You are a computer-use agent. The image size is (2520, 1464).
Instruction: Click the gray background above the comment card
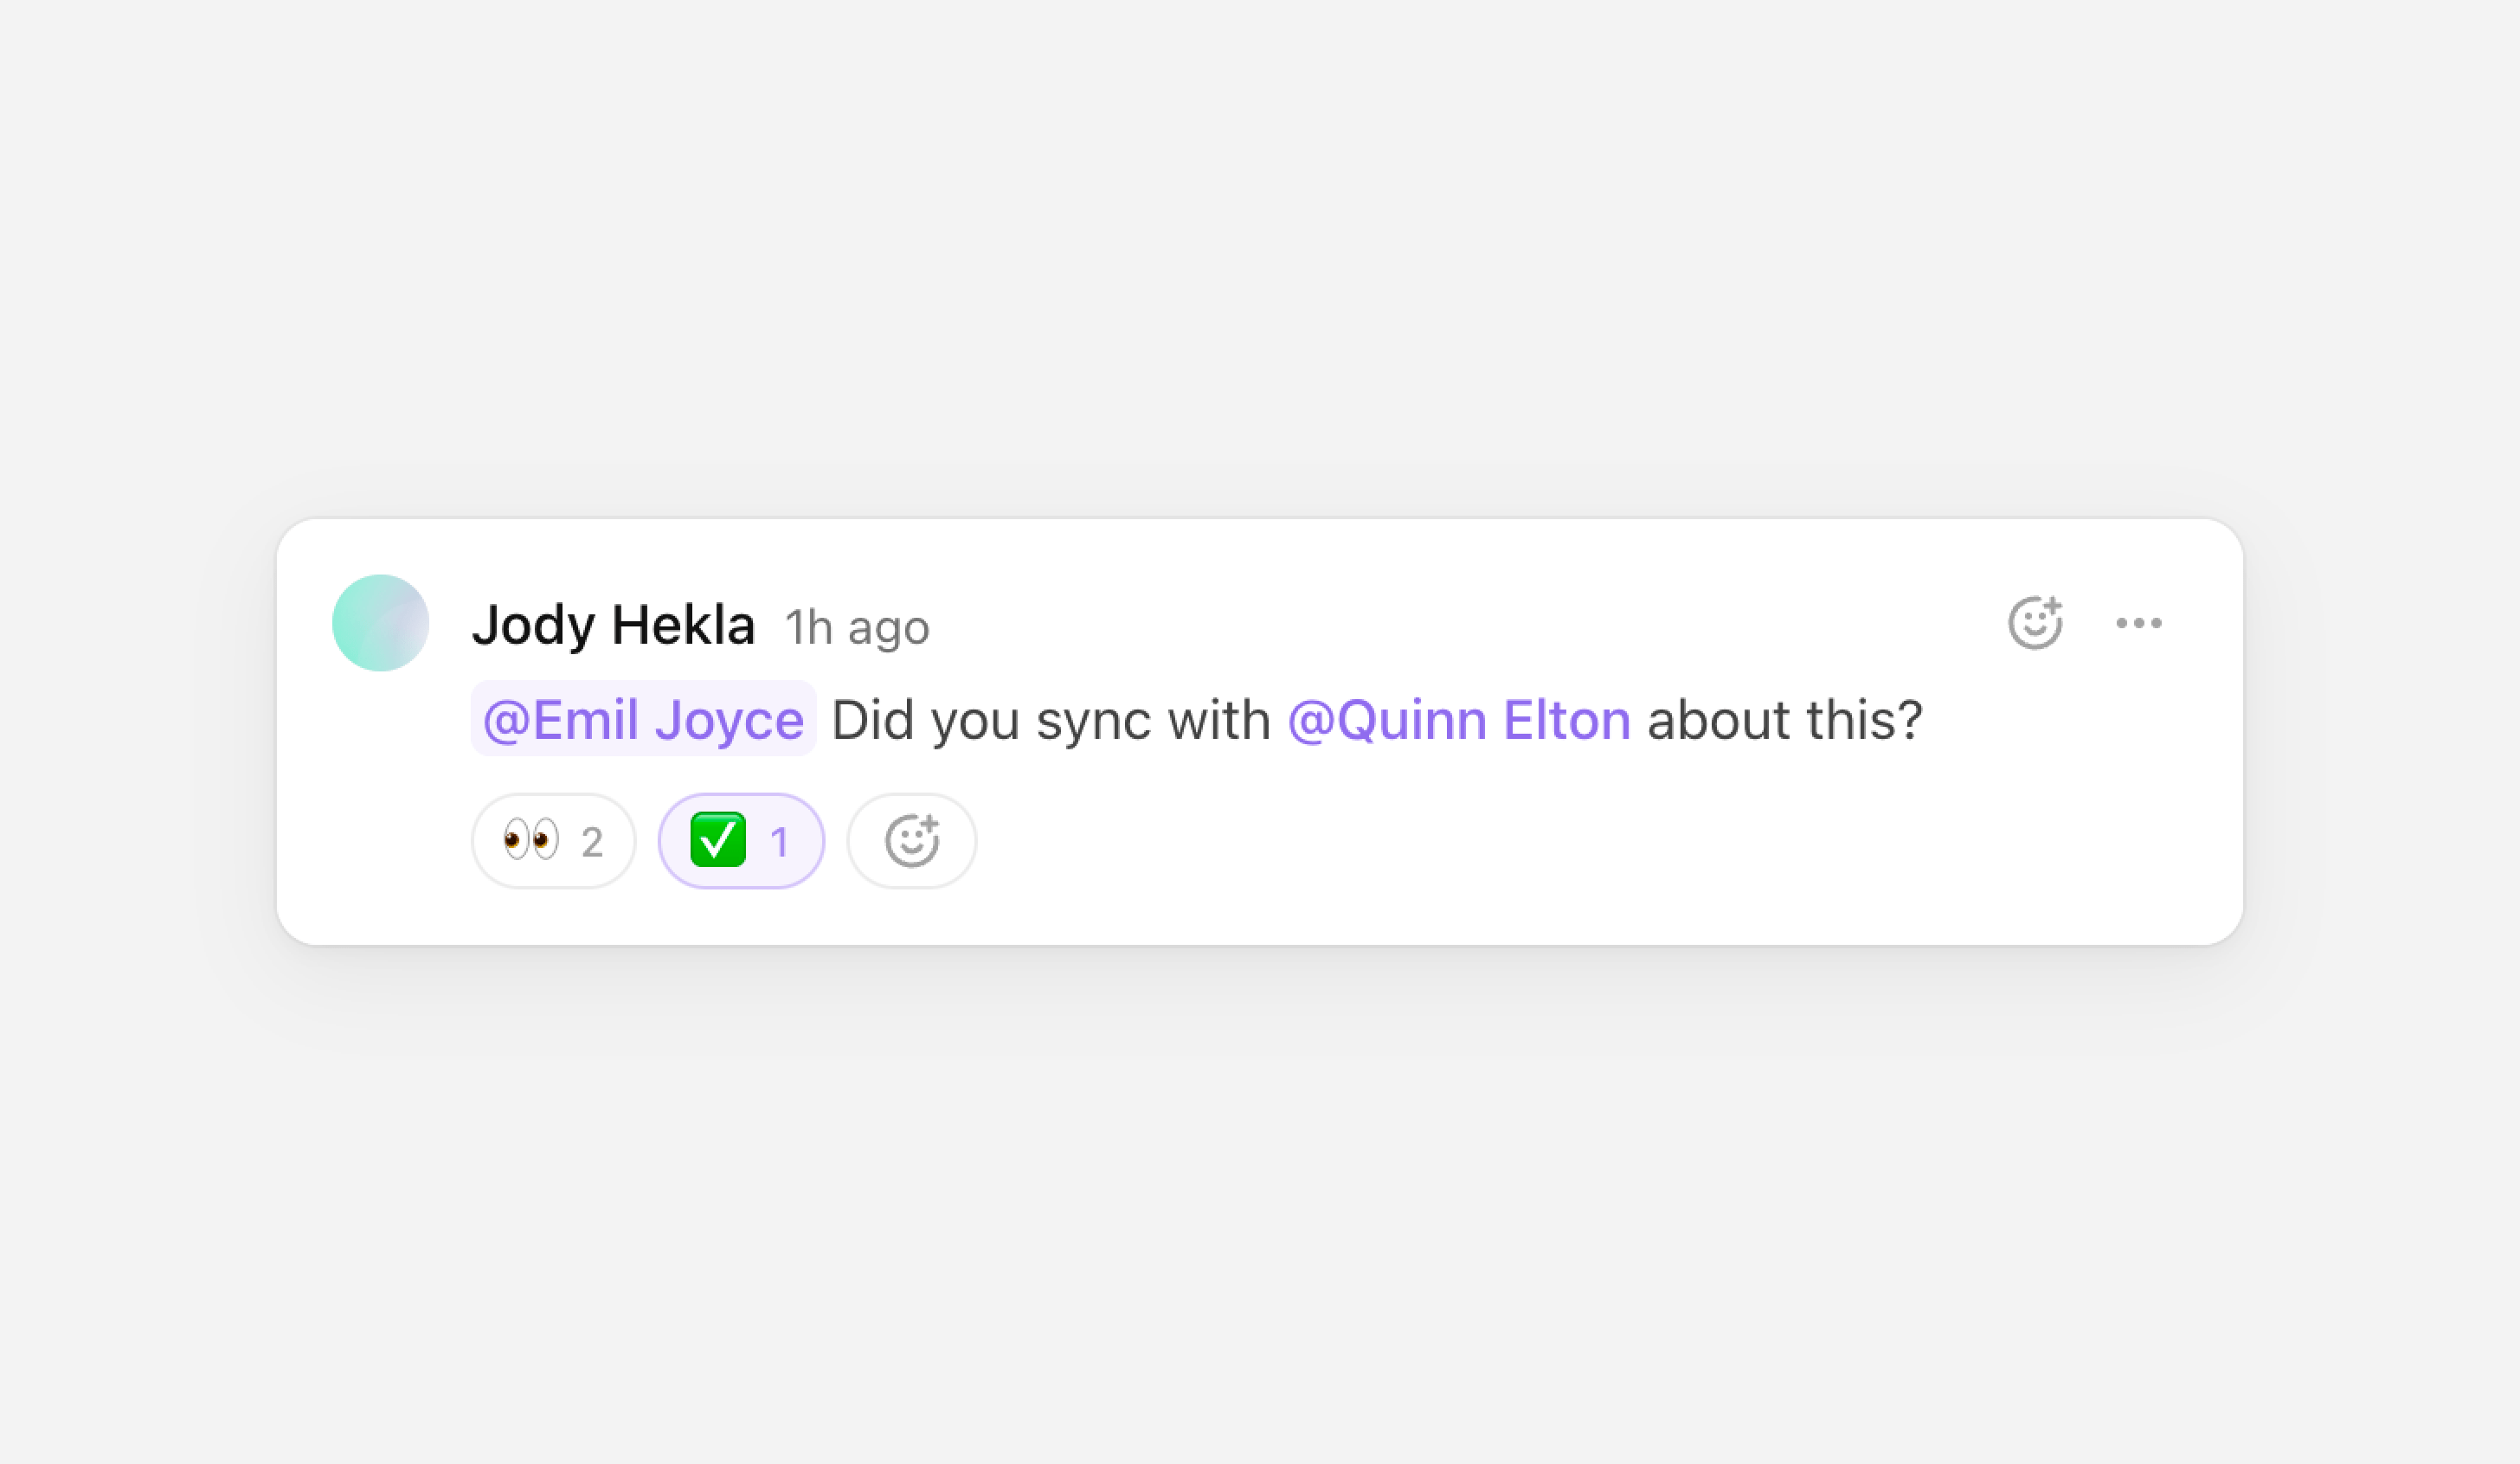(x=1260, y=250)
